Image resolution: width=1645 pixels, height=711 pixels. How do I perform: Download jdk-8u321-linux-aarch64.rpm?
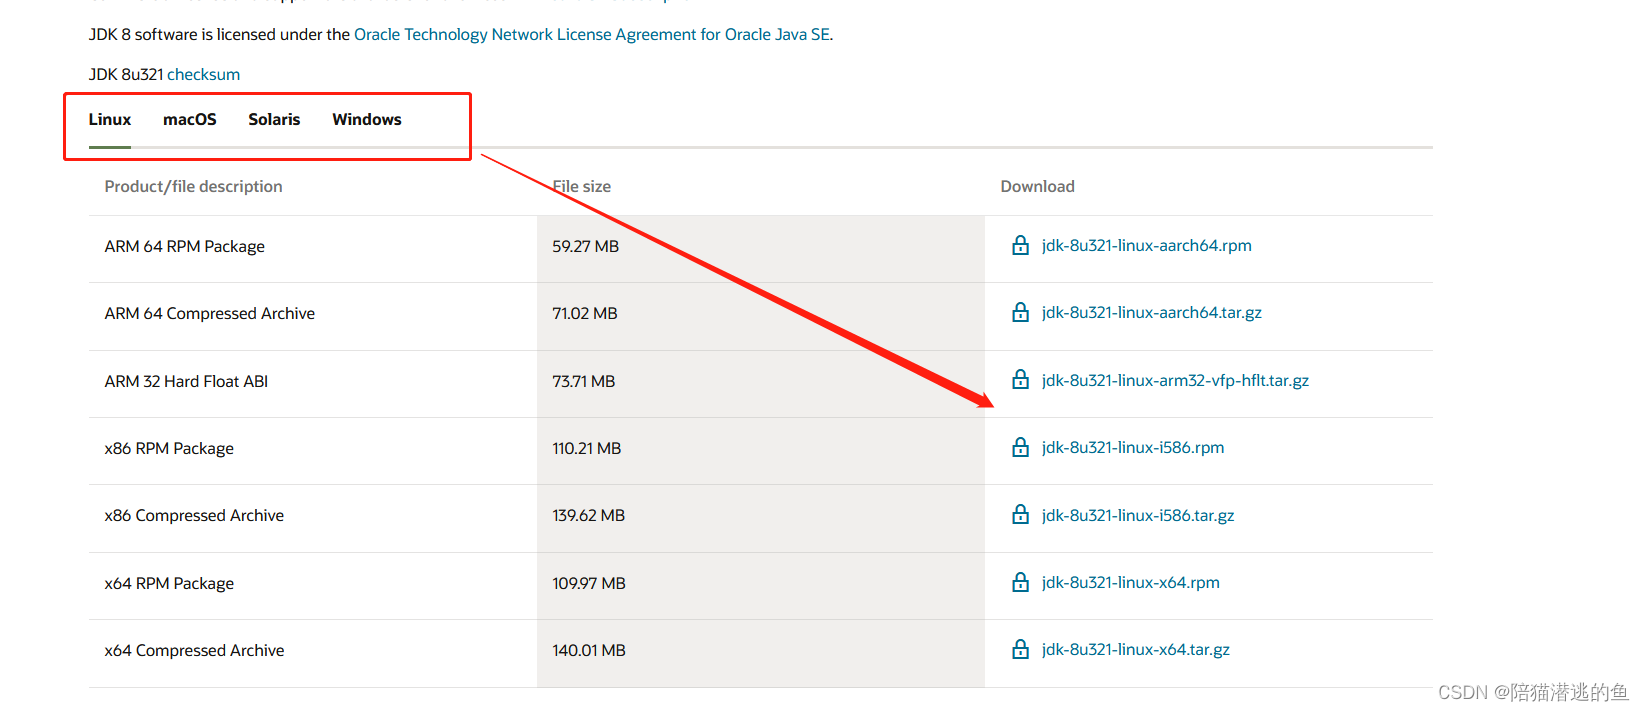click(1146, 245)
